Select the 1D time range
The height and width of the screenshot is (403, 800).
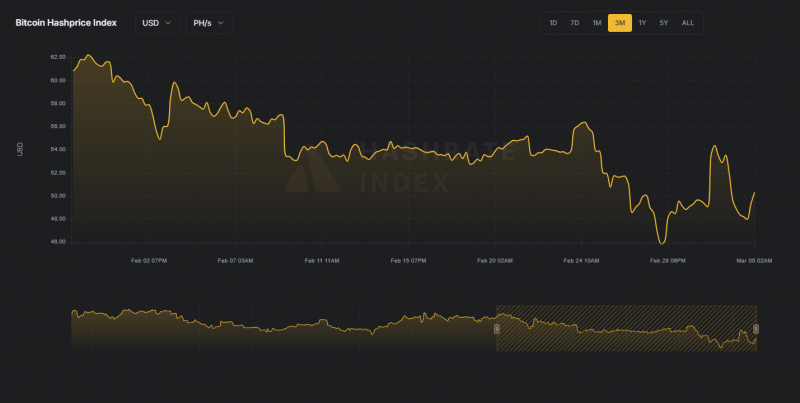[553, 23]
